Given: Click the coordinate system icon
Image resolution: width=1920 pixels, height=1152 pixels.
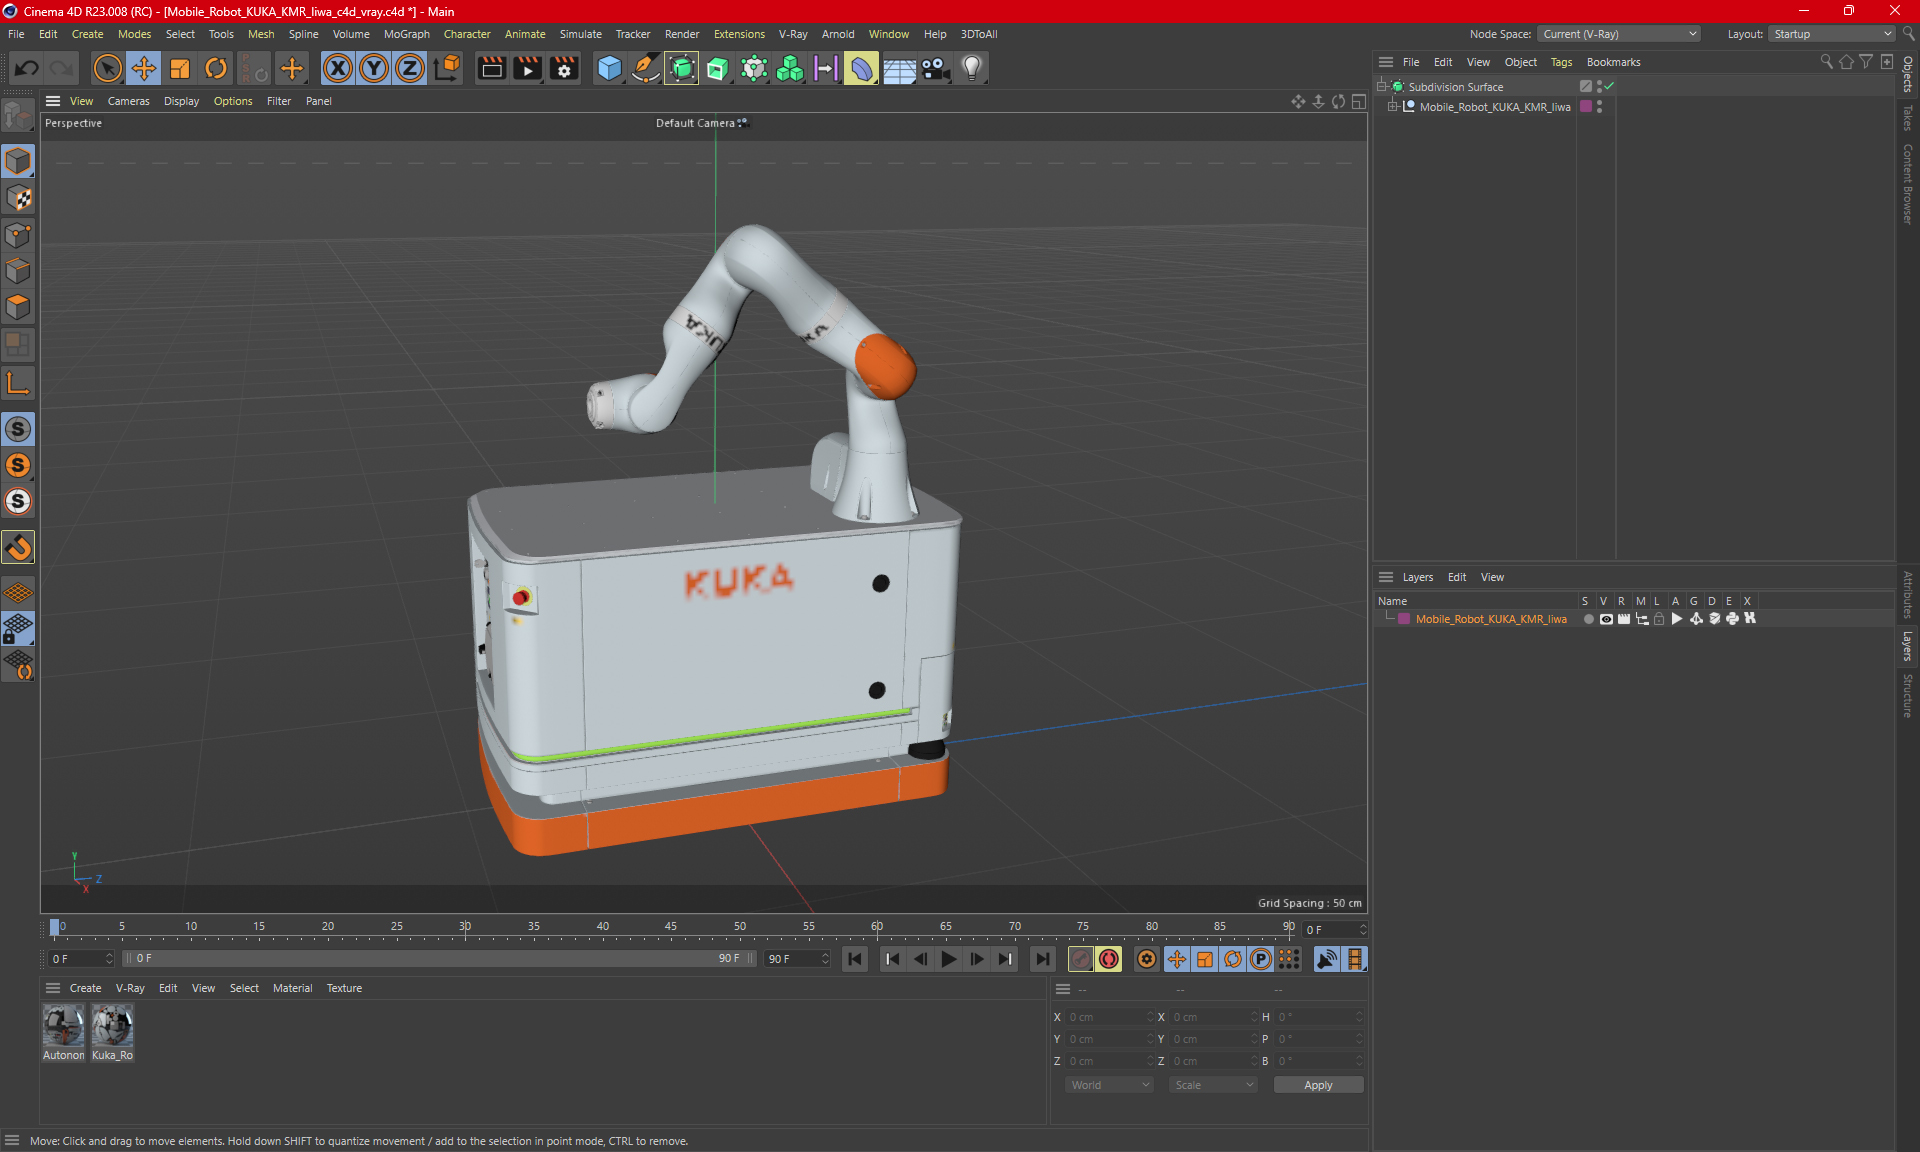Looking at the screenshot, I should click(448, 68).
